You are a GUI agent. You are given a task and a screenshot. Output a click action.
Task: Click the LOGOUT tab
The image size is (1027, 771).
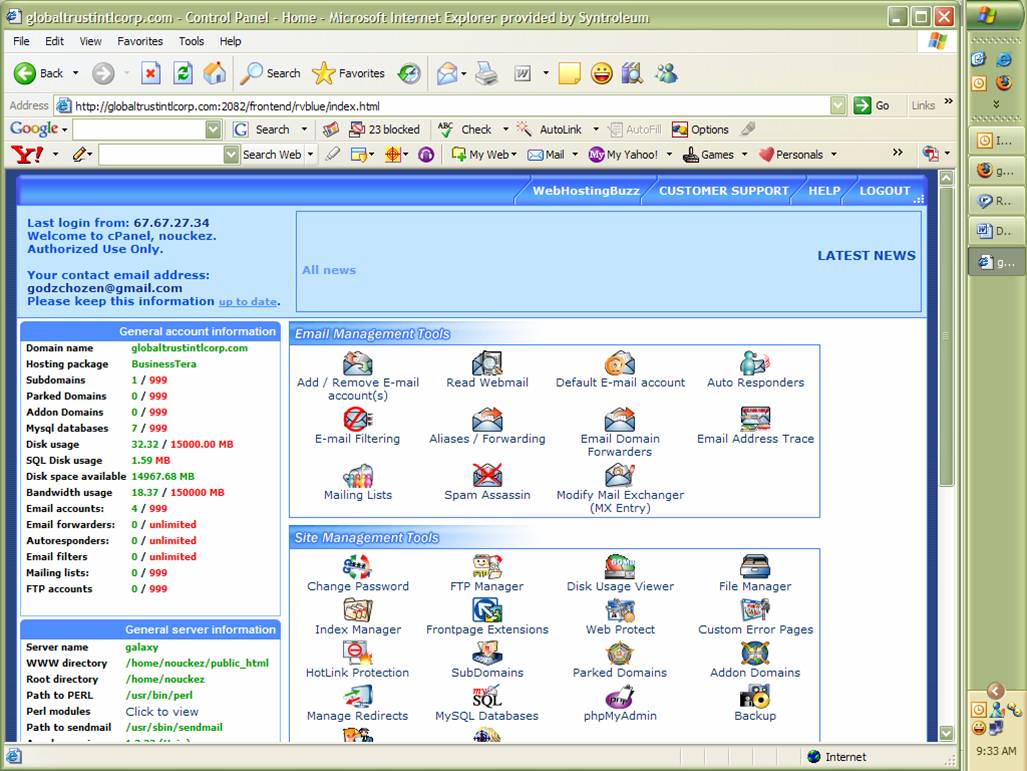(x=884, y=190)
